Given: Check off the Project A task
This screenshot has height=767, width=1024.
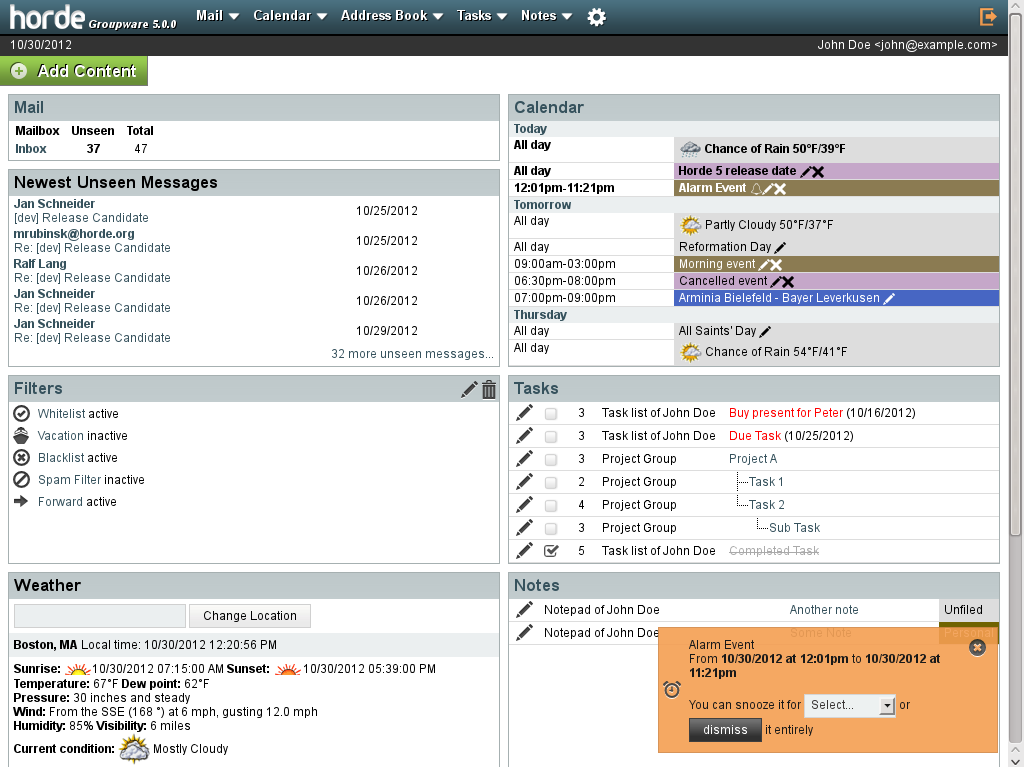Looking at the screenshot, I should click(x=551, y=459).
